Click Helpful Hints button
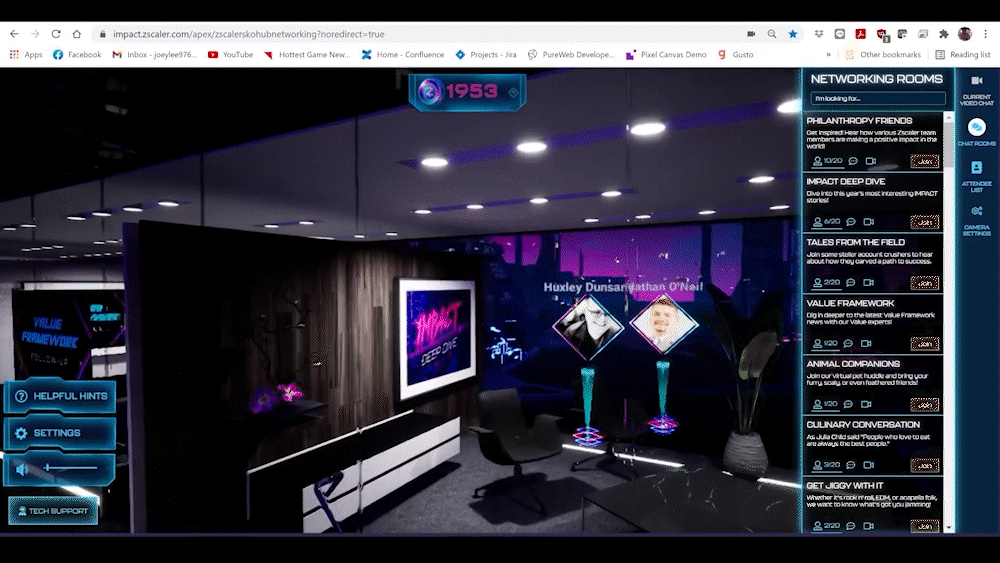 click(61, 396)
